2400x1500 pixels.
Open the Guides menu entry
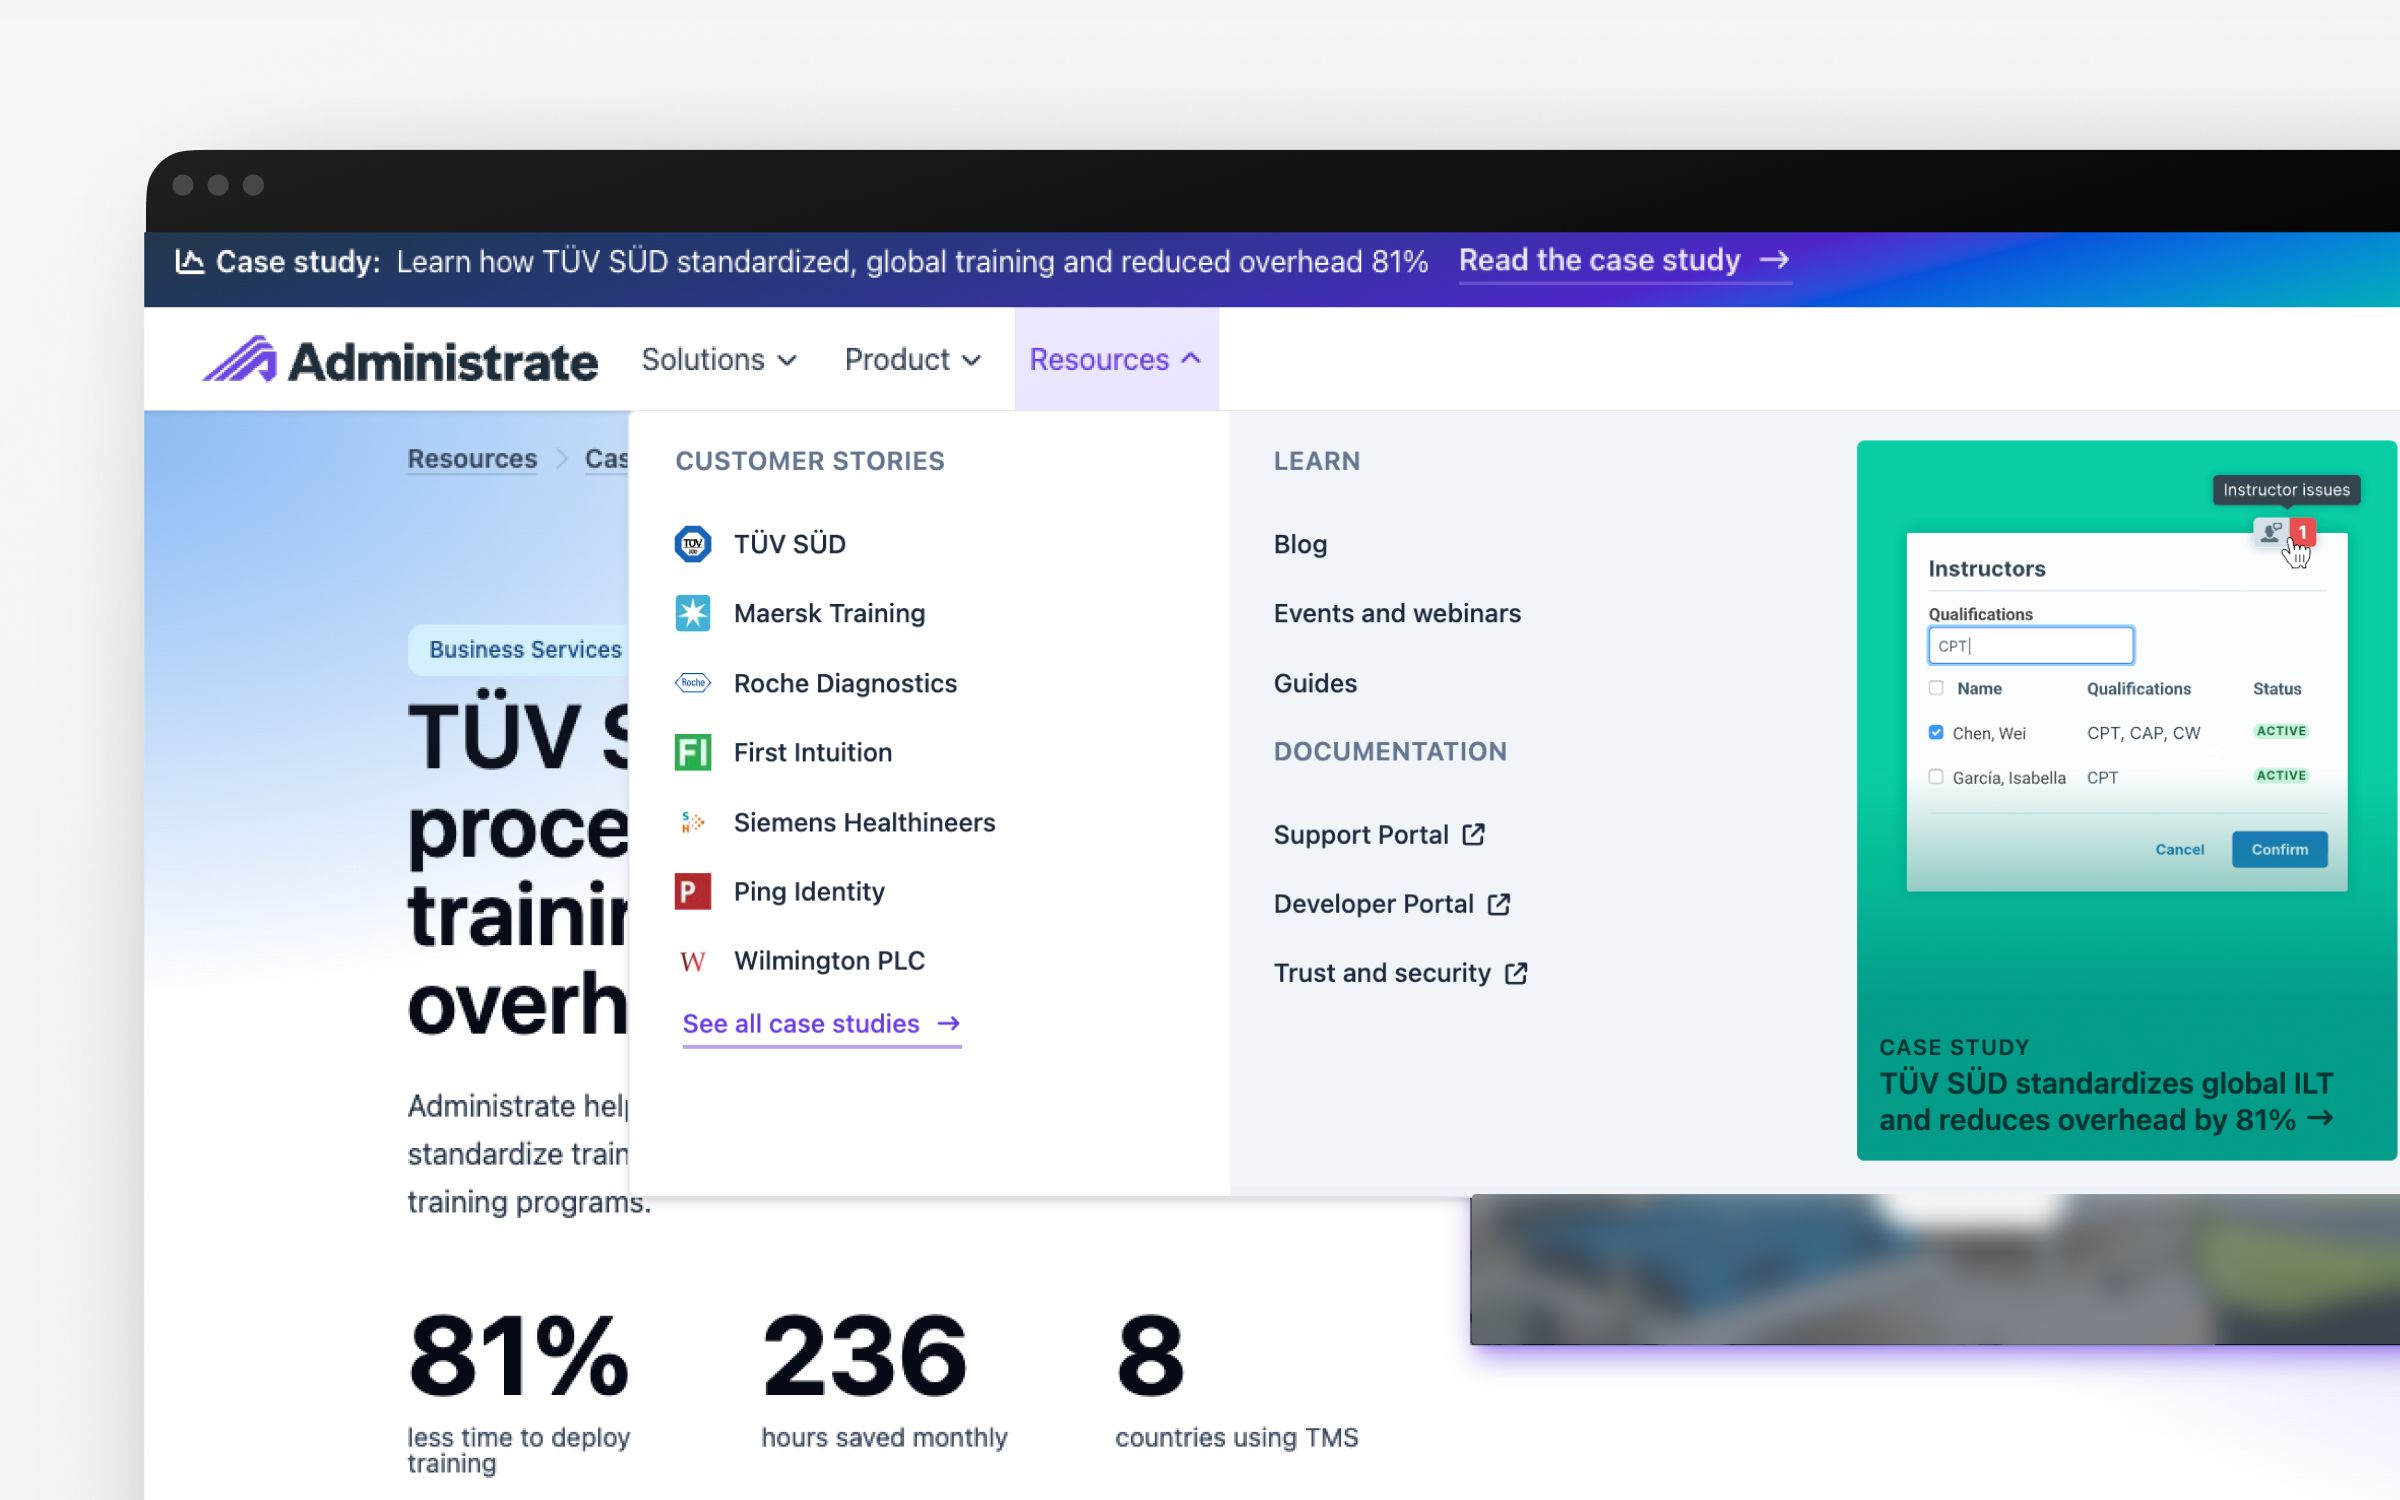coord(1315,683)
